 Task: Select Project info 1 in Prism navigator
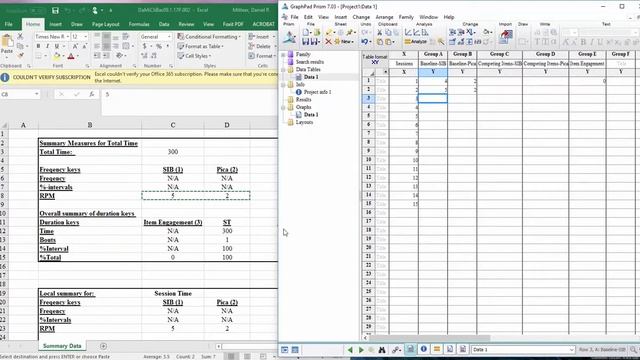tap(317, 92)
